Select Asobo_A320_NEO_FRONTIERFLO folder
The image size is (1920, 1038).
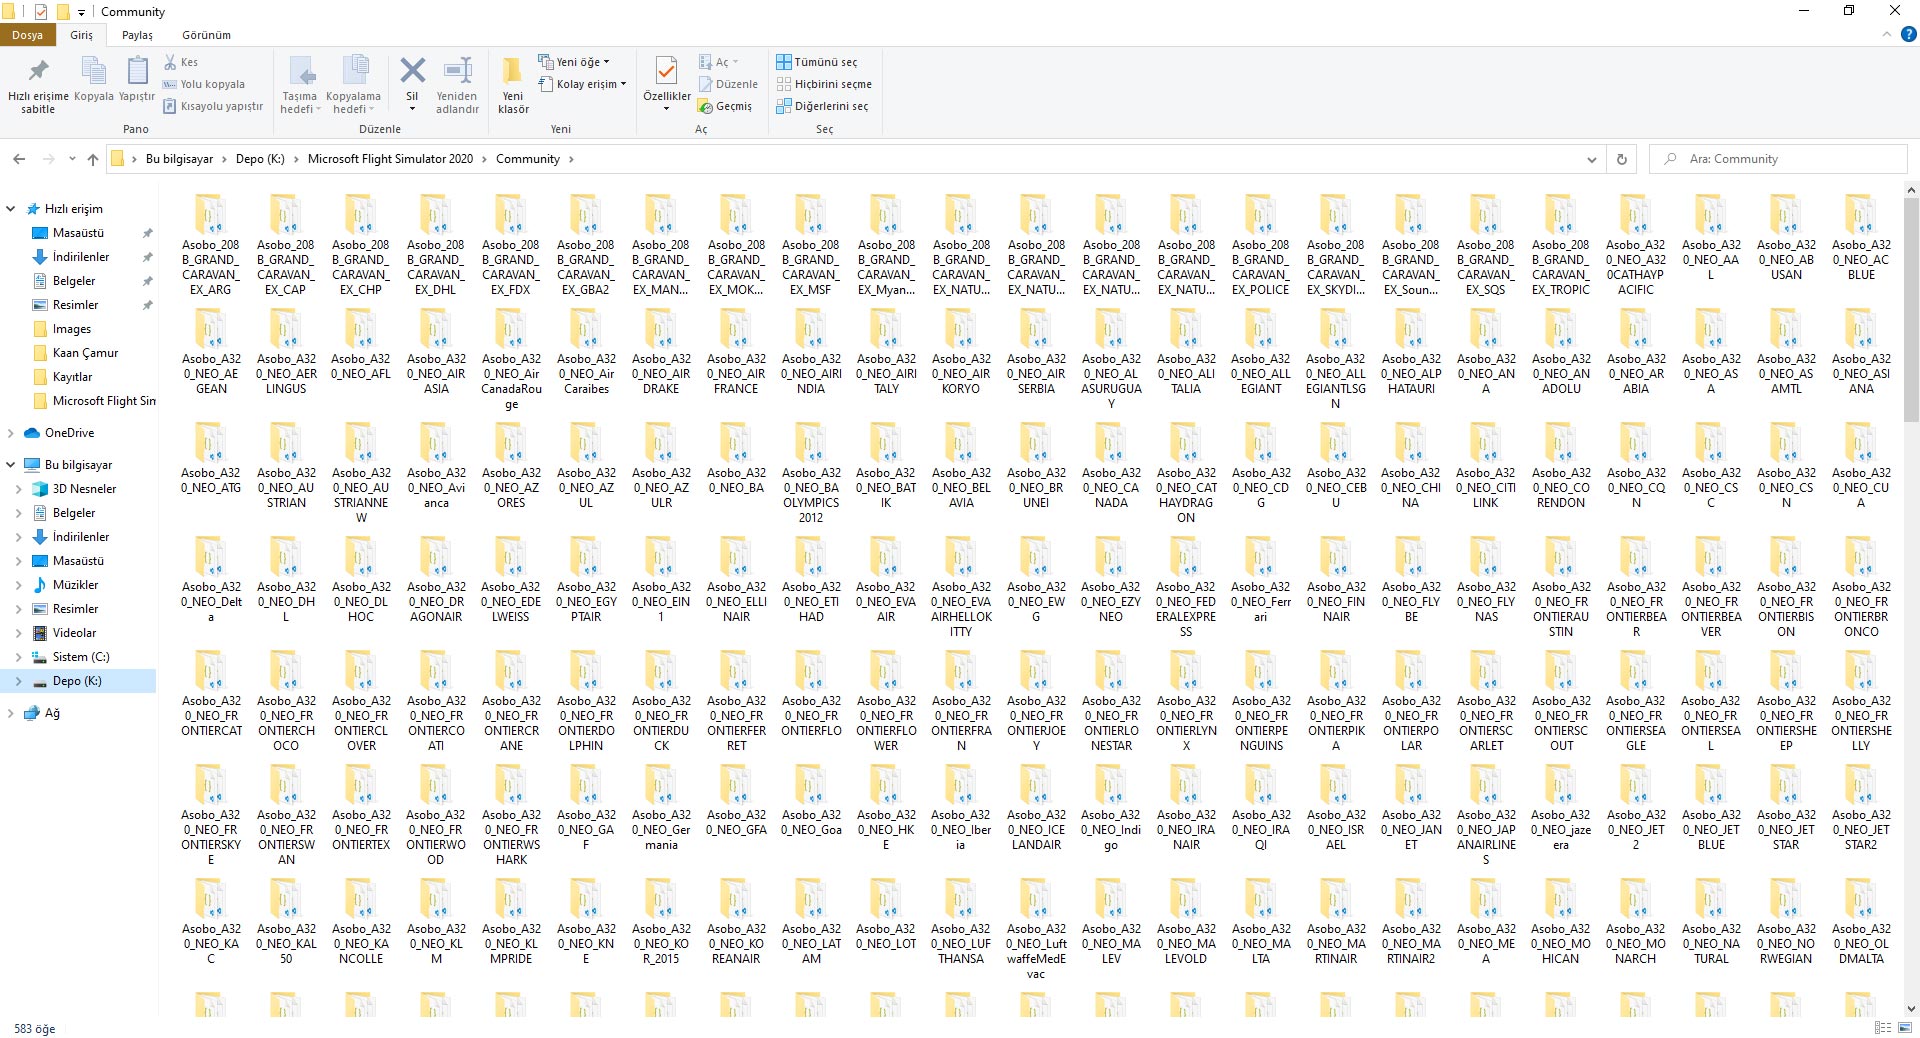pyautogui.click(x=811, y=695)
